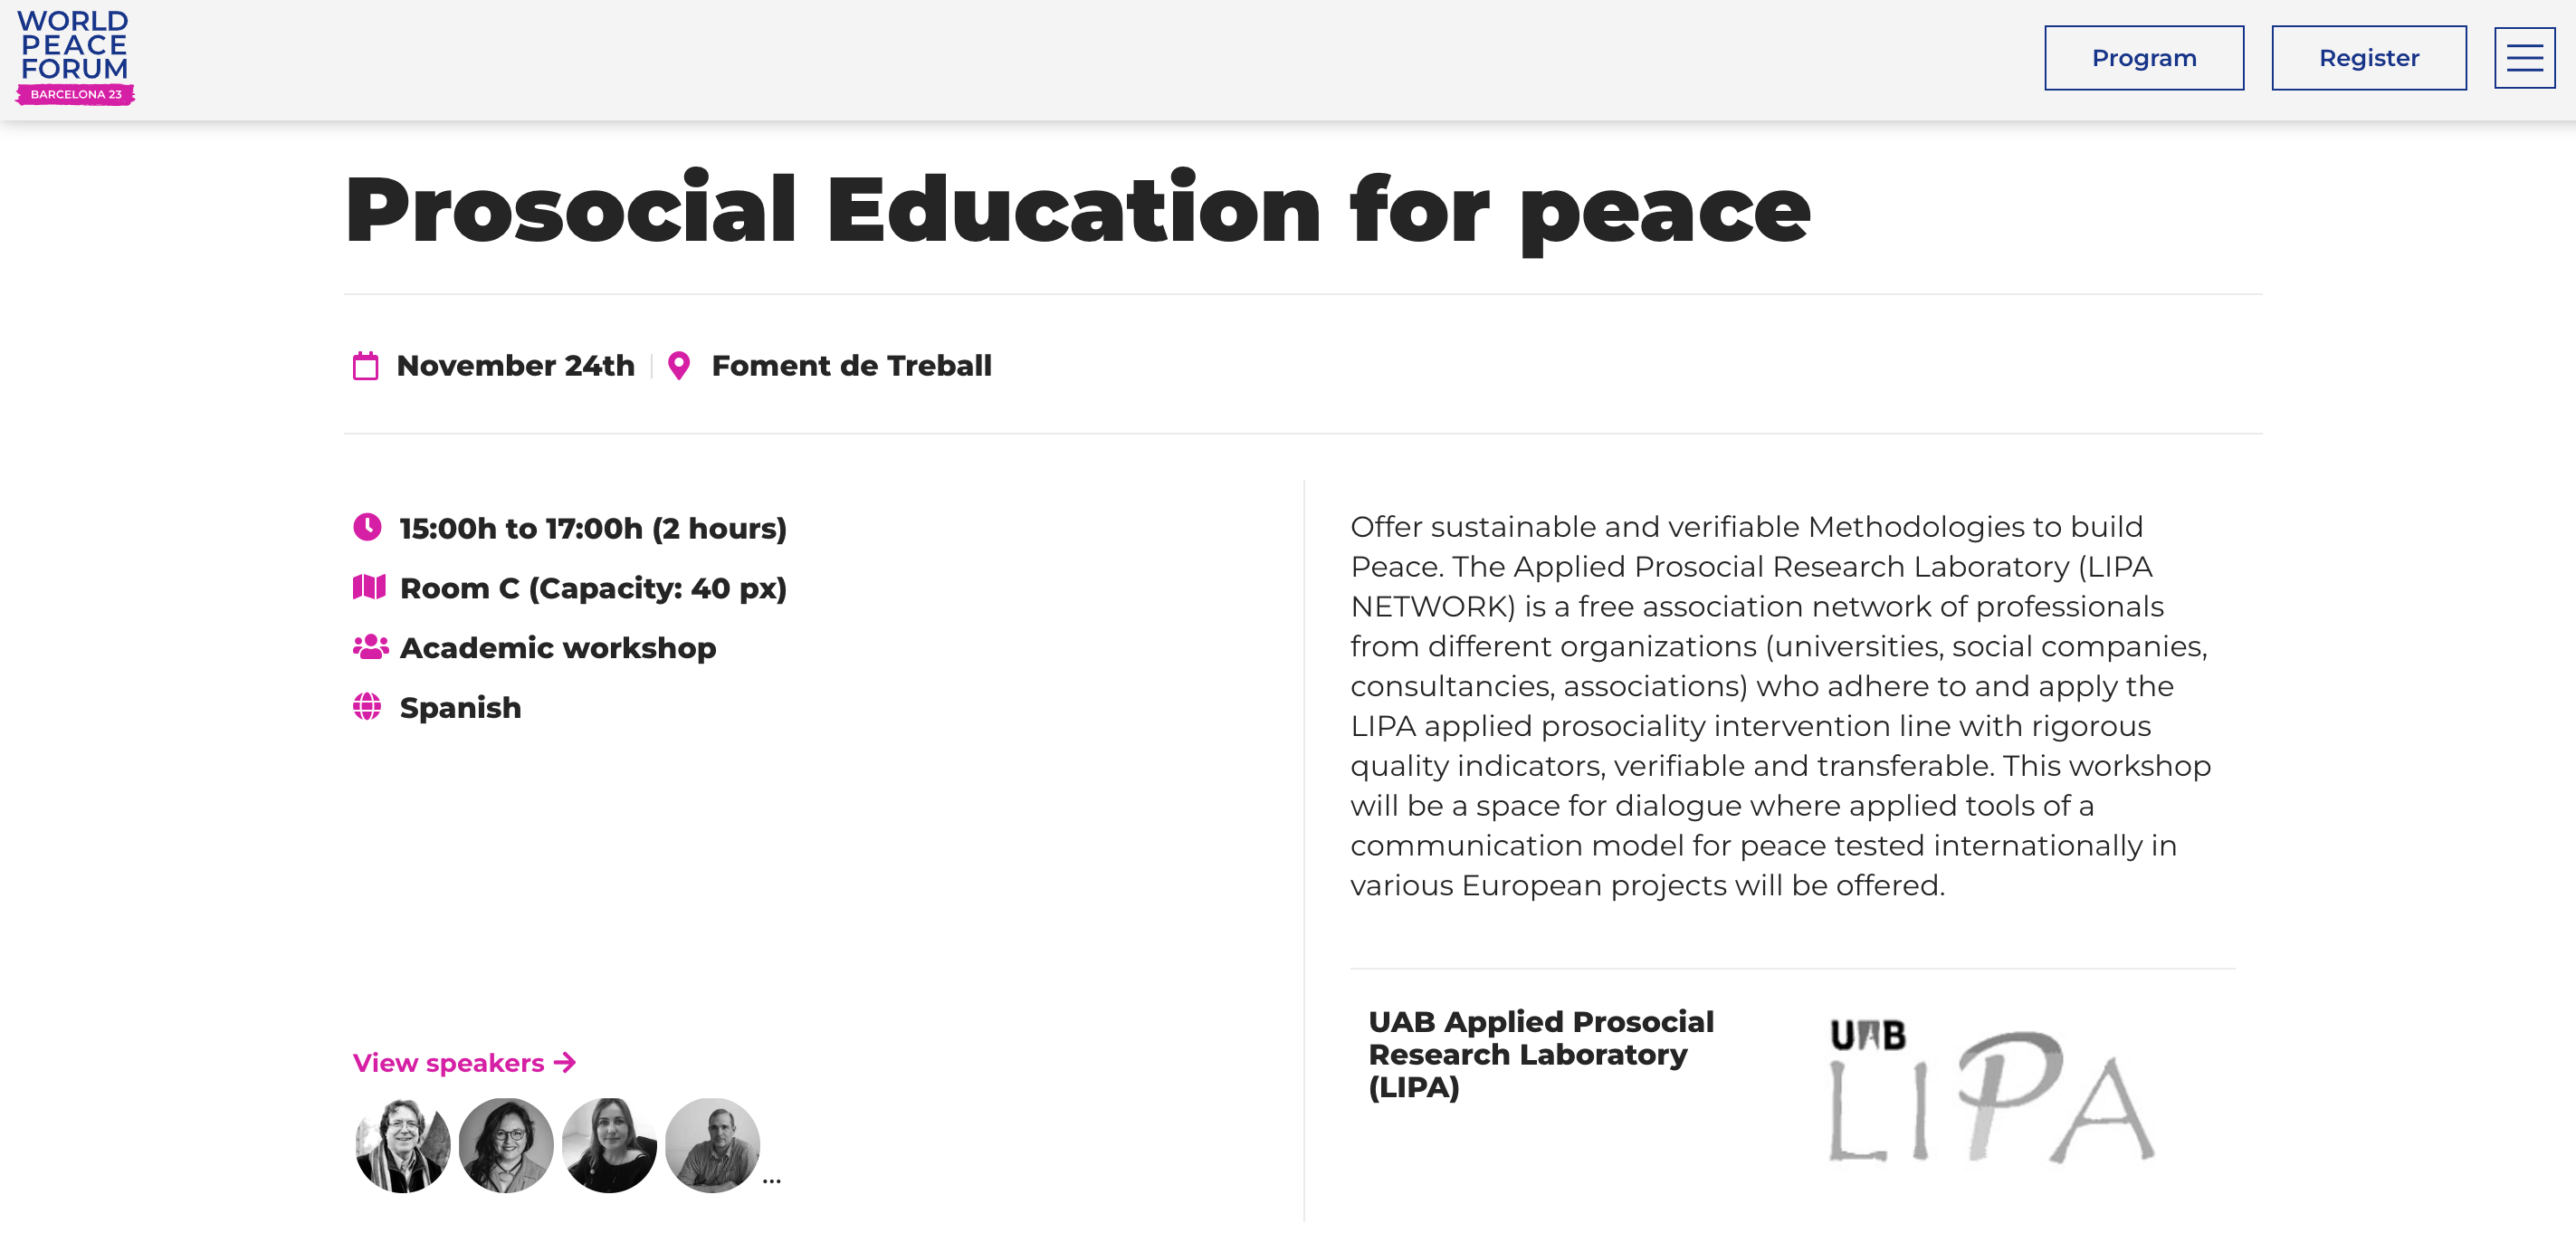
Task: Click the arrow next to View speakers
Action: [565, 1062]
